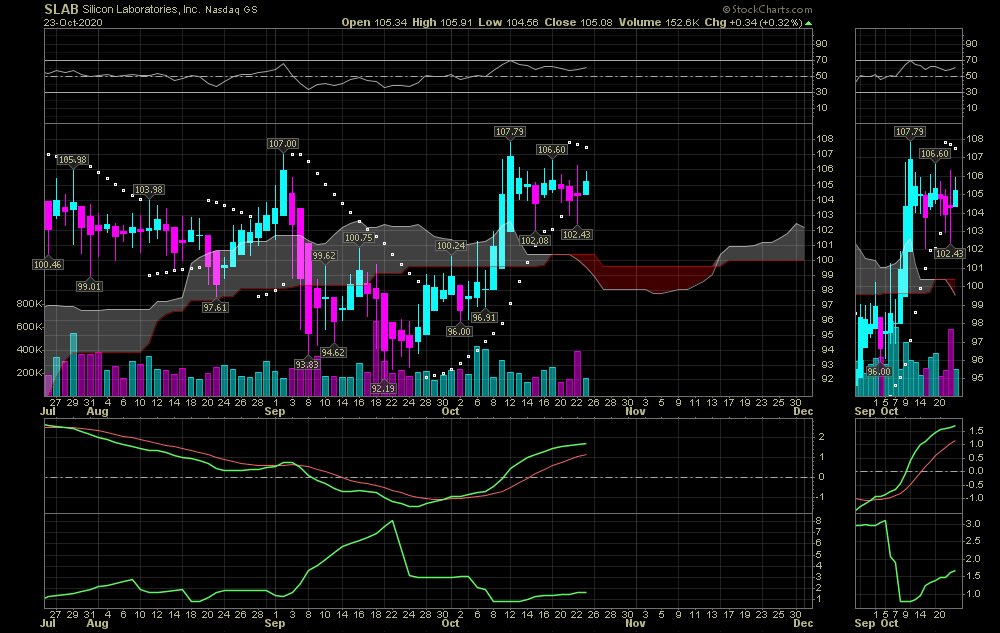Click the Aug month label under price chart
This screenshot has height=633, width=1000.
click(98, 411)
